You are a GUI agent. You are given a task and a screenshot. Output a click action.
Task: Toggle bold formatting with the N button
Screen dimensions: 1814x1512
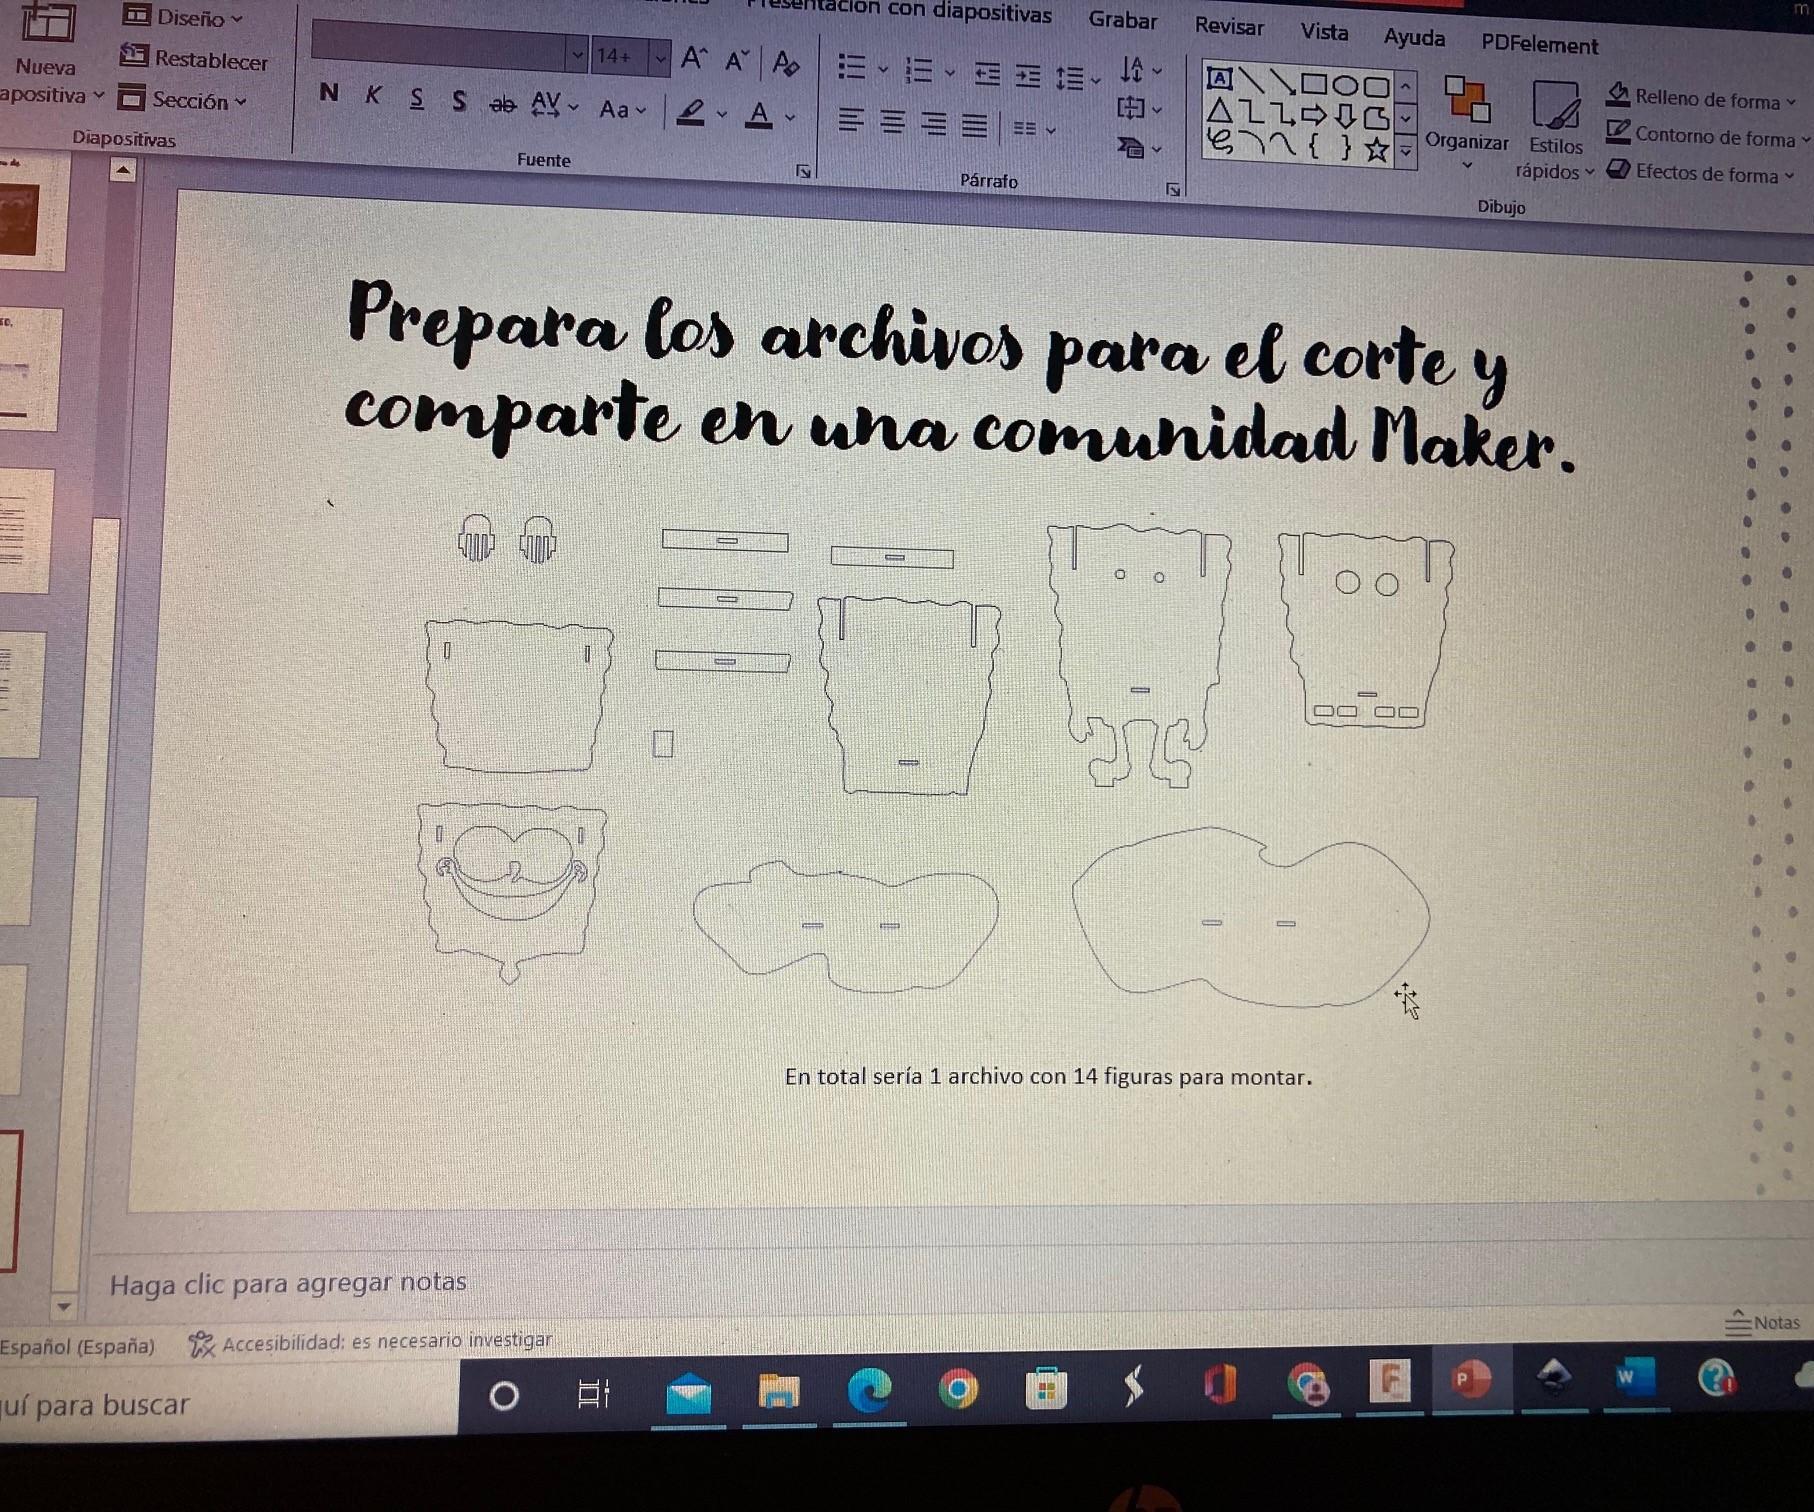tap(328, 93)
